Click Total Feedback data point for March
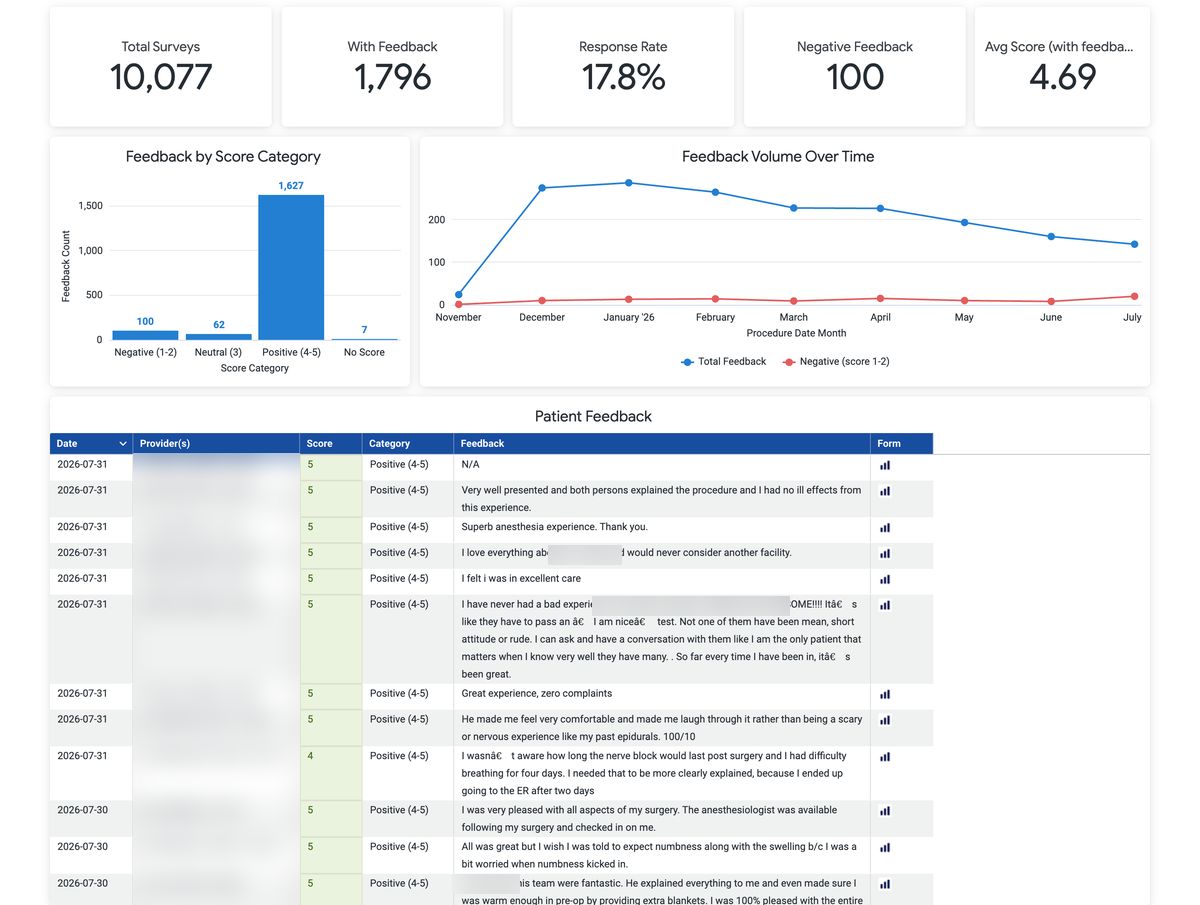This screenshot has width=1200, height=905. click(x=794, y=208)
